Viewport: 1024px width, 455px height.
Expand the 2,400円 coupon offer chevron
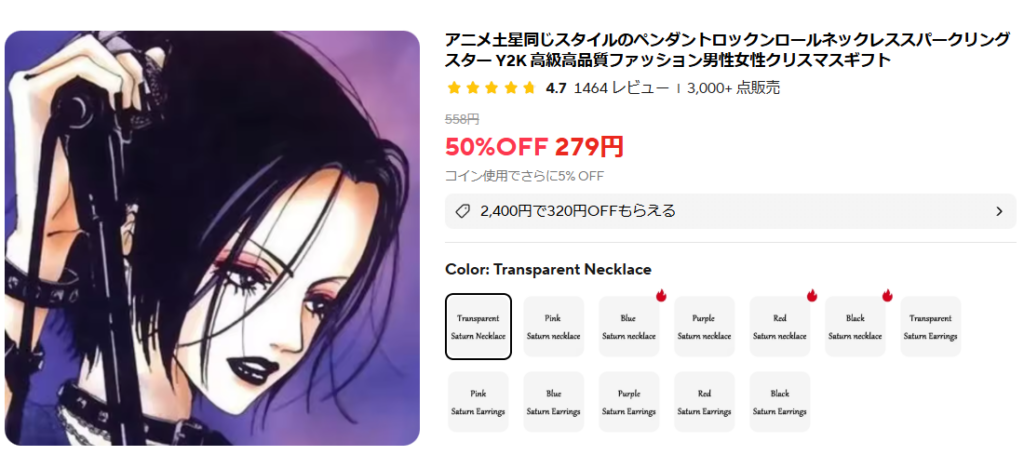point(999,212)
